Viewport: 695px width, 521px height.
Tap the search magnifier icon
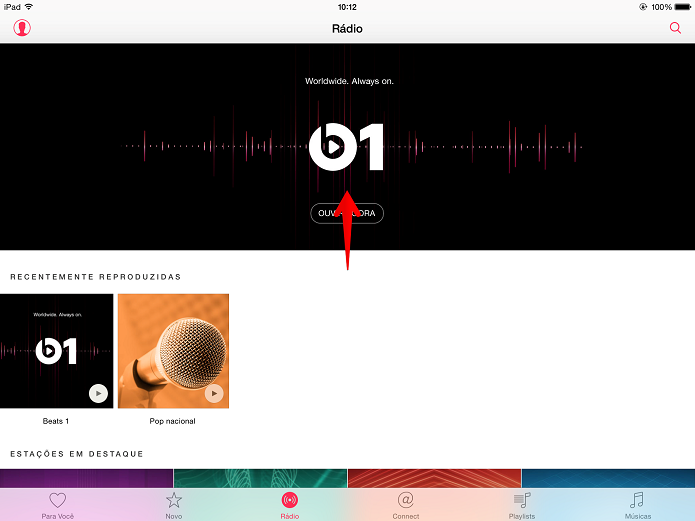(x=675, y=28)
